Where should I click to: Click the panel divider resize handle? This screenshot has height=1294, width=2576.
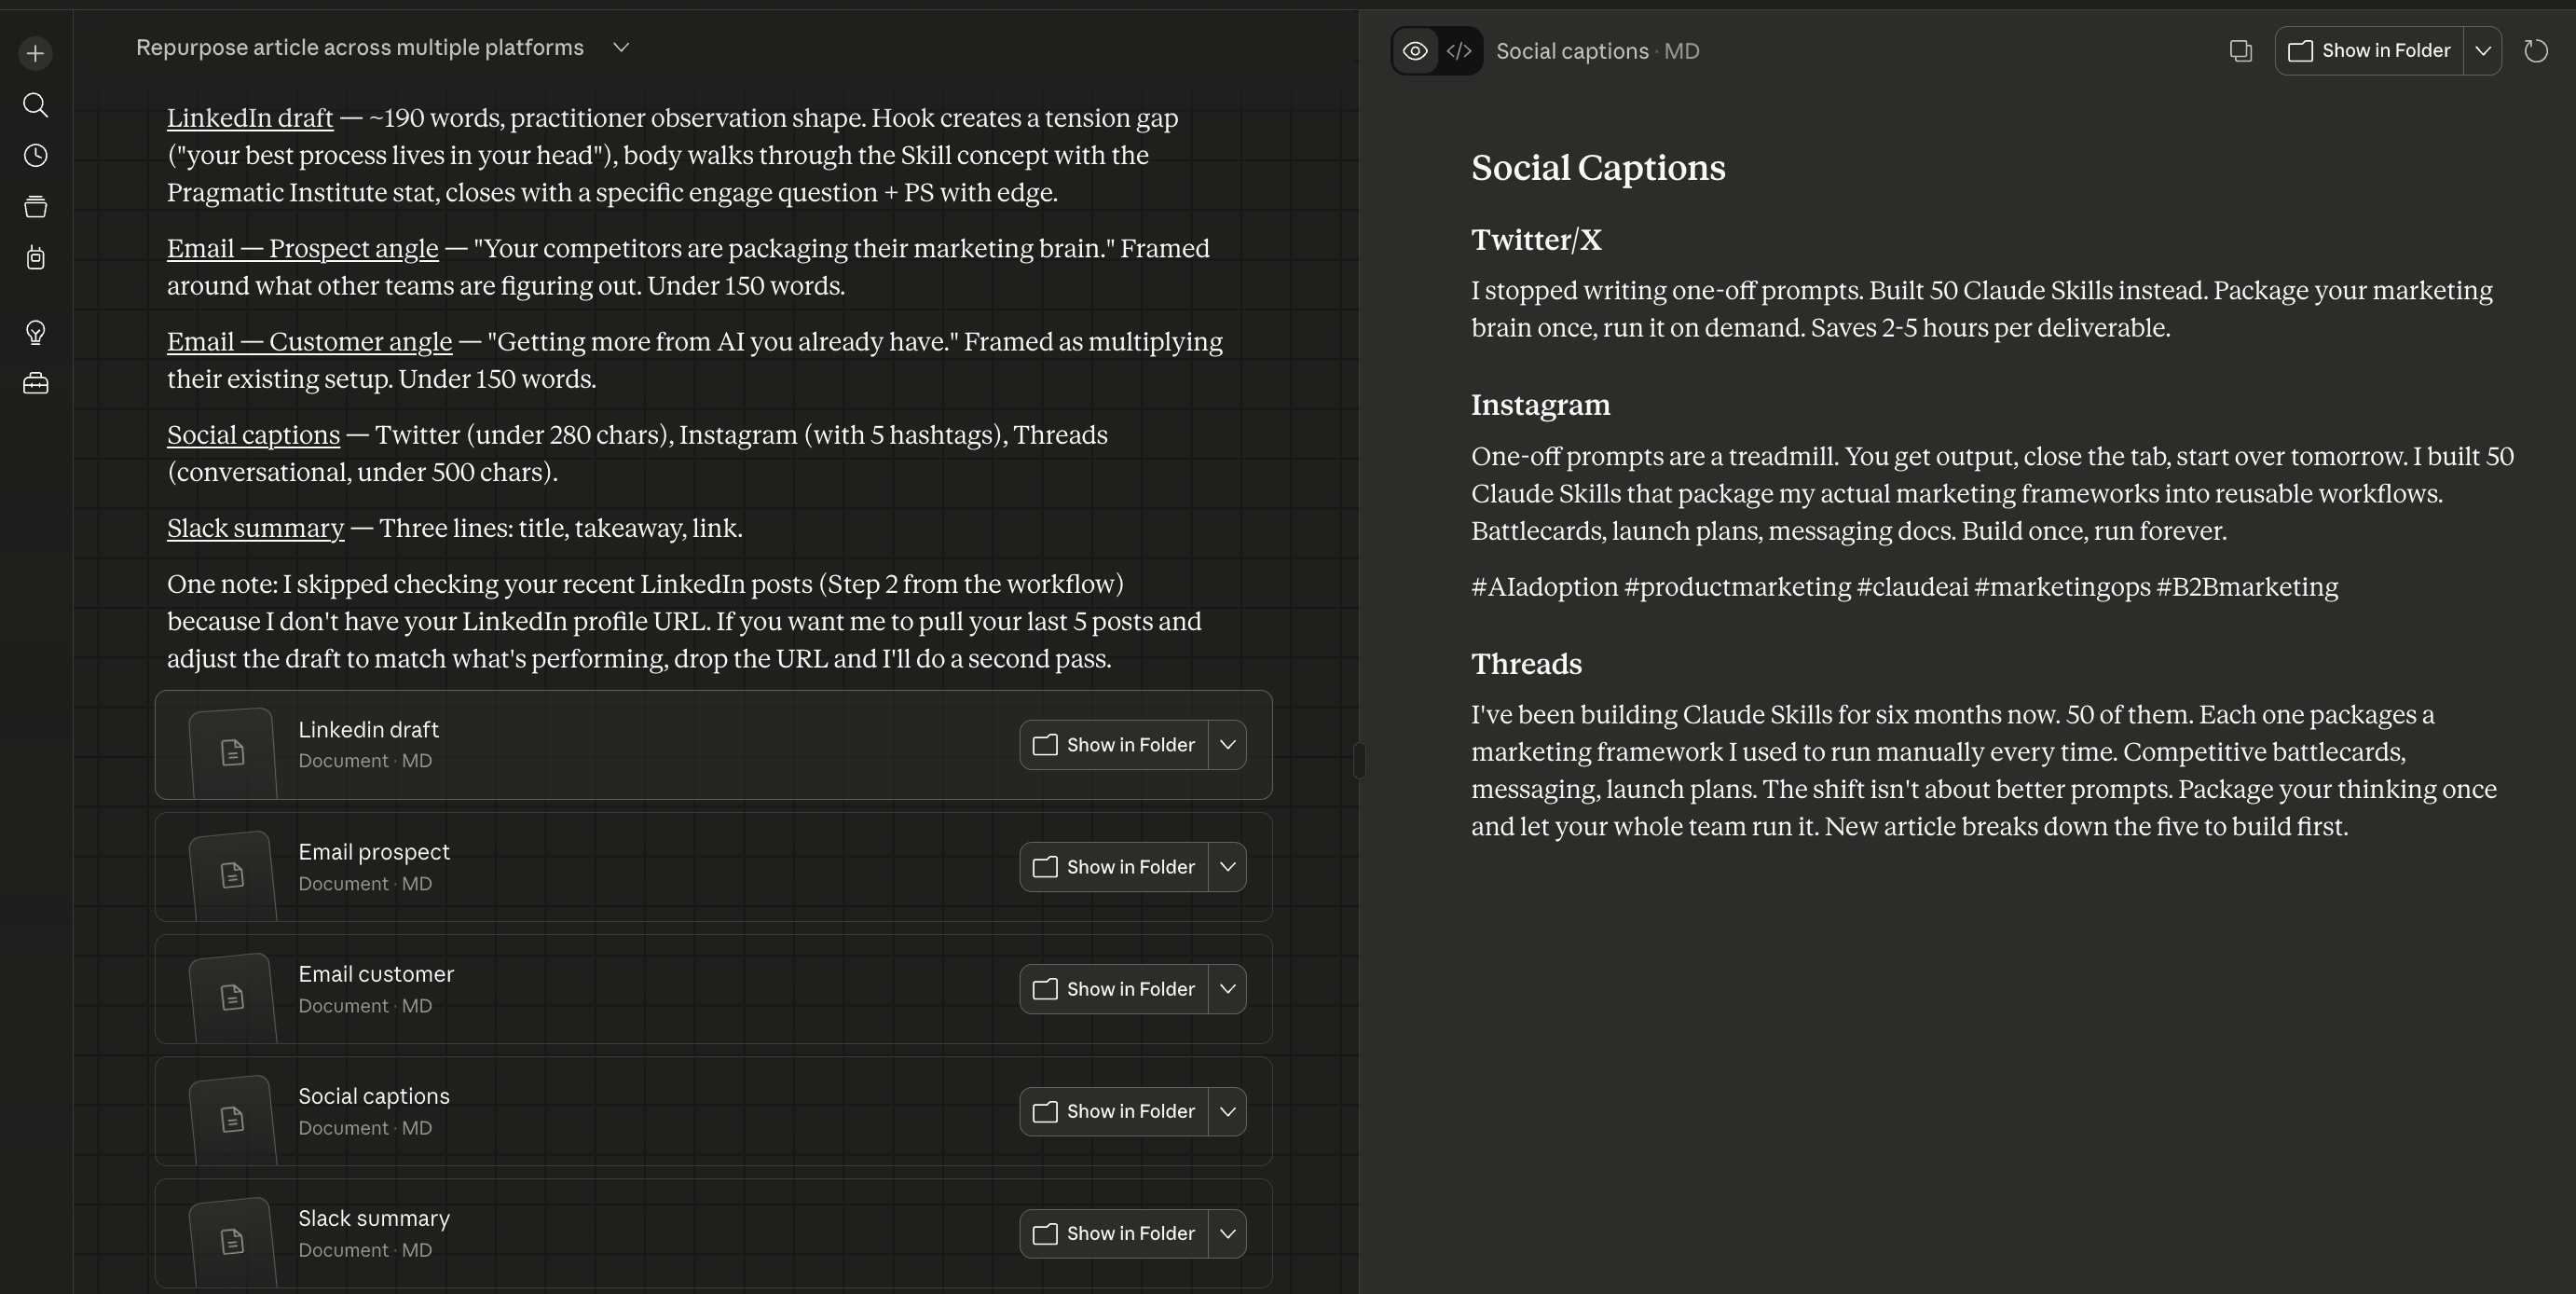click(x=1359, y=760)
